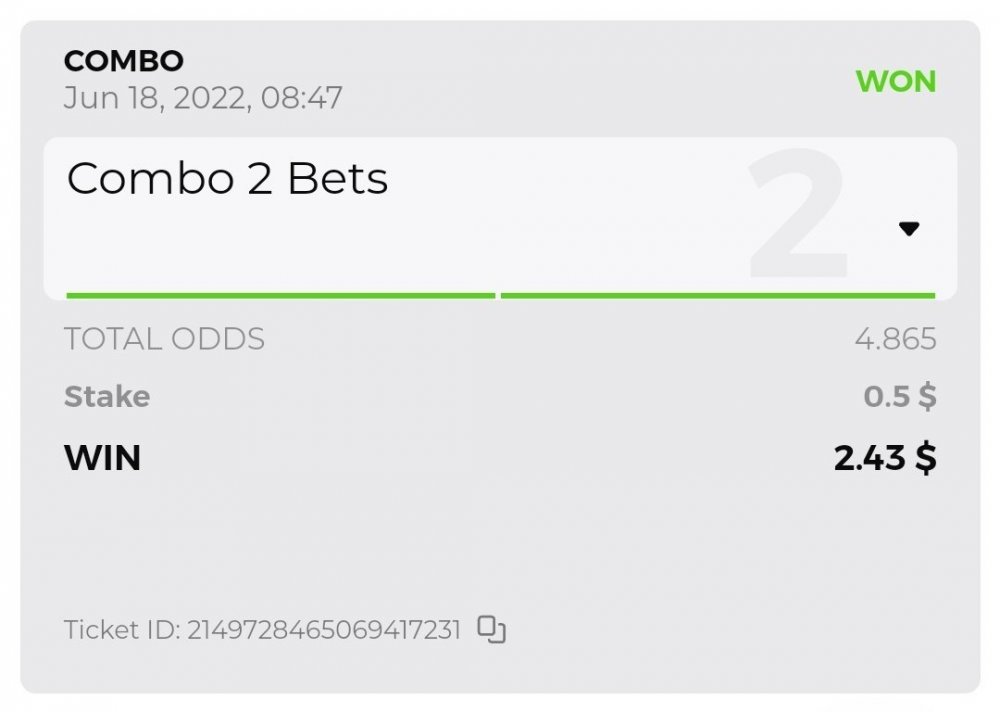Screen dimensions: 1000x712
Task: Click the Combo 2 Bets title text
Action: (x=227, y=179)
